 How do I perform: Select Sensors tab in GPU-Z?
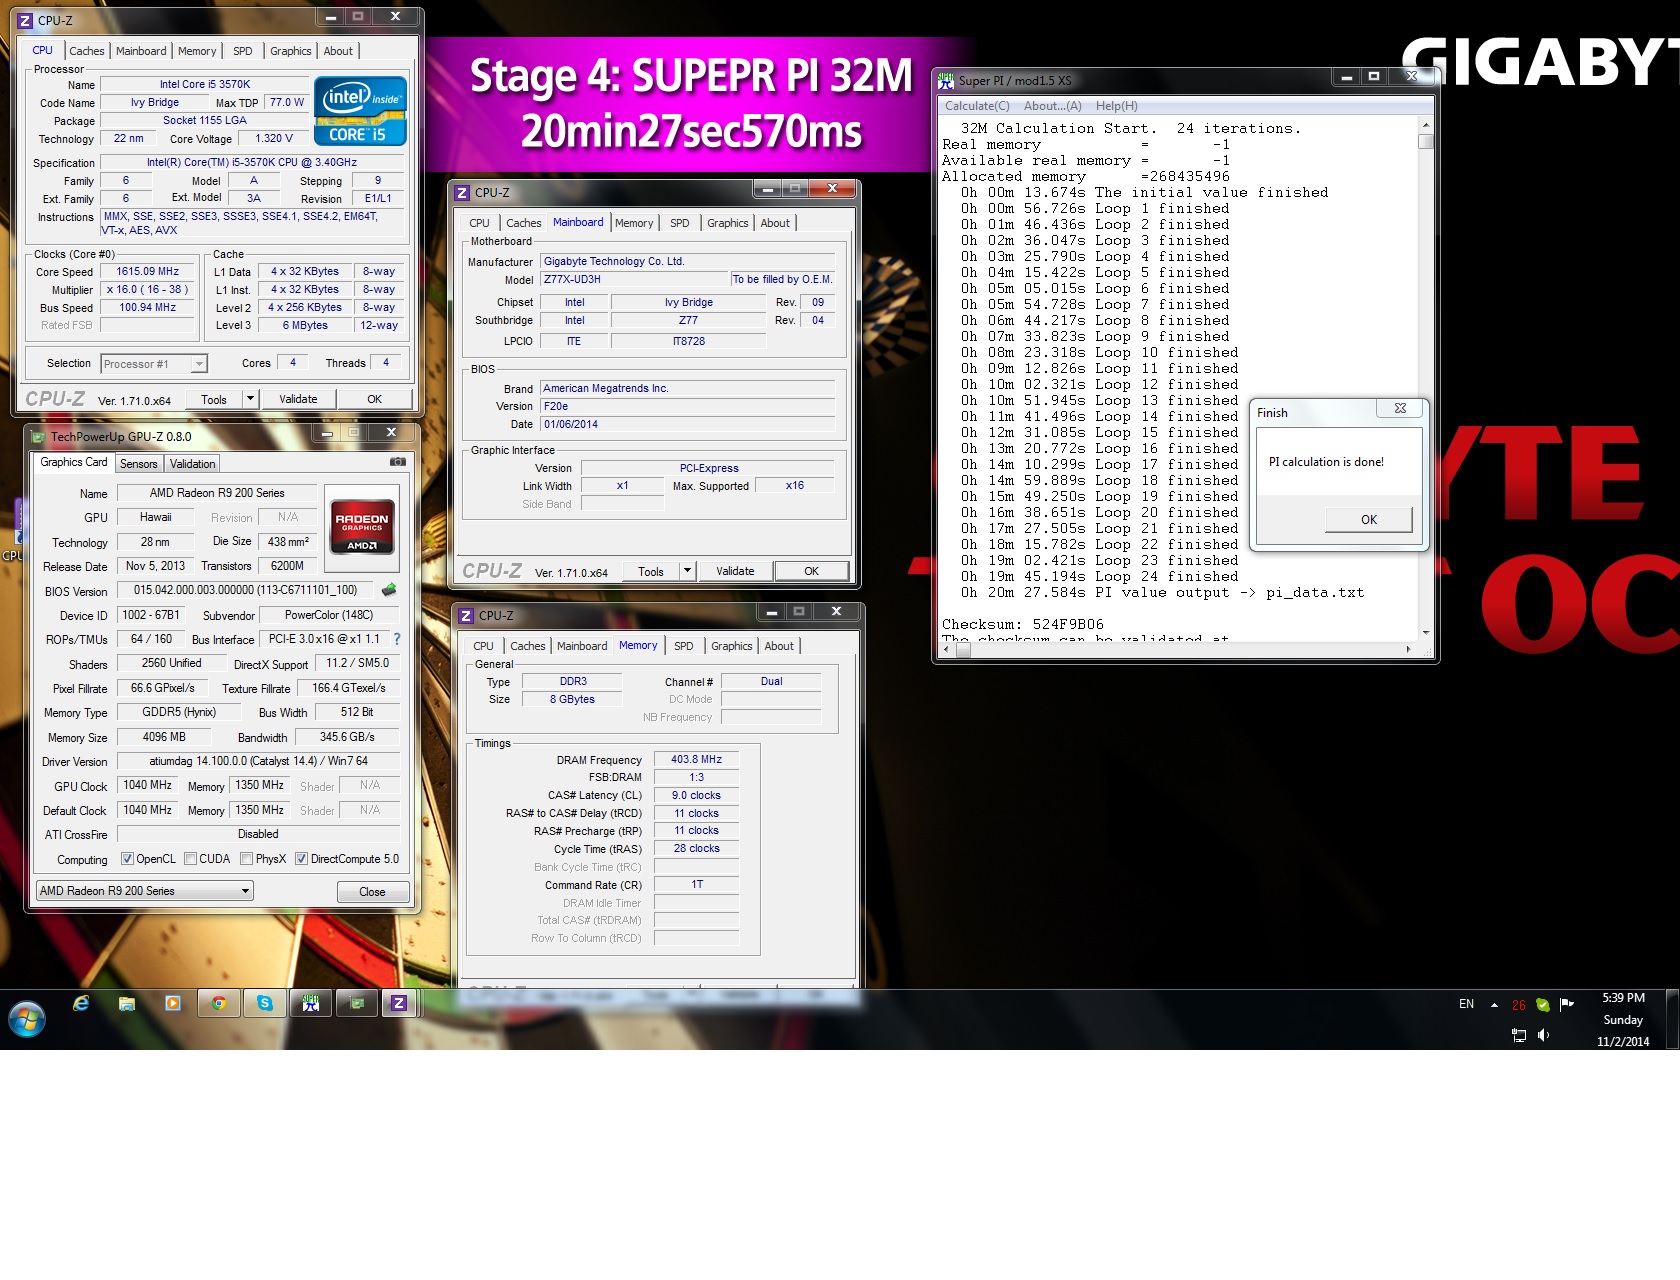coord(139,464)
